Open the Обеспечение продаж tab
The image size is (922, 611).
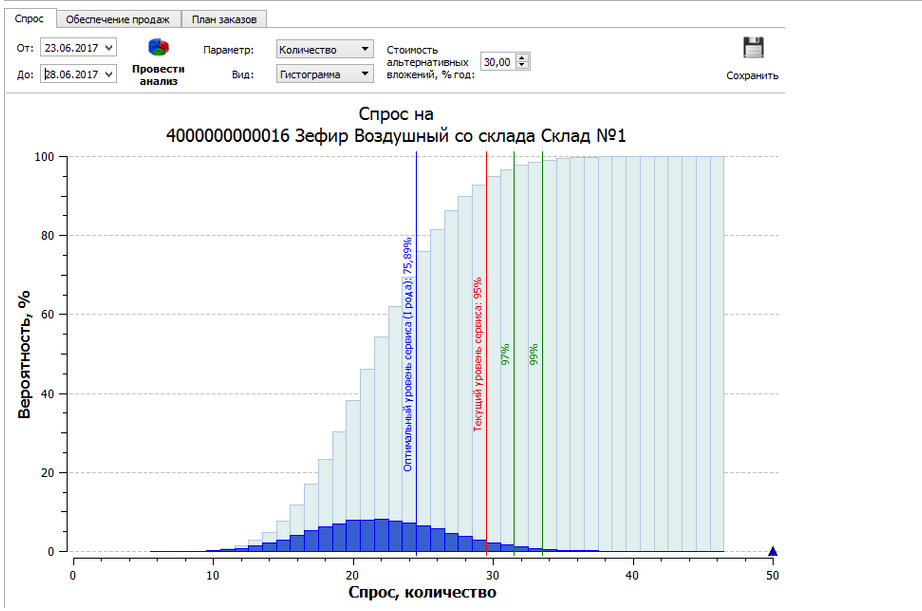[118, 19]
